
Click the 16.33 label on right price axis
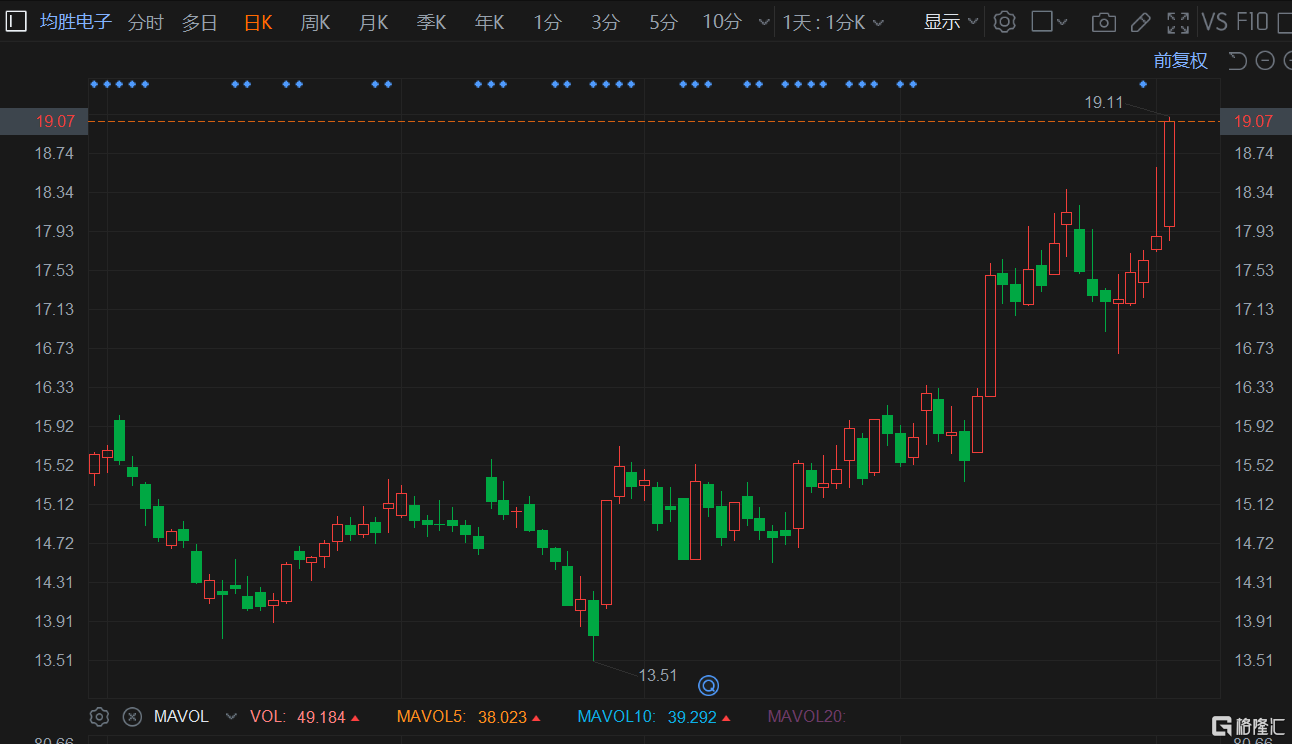pos(1254,387)
